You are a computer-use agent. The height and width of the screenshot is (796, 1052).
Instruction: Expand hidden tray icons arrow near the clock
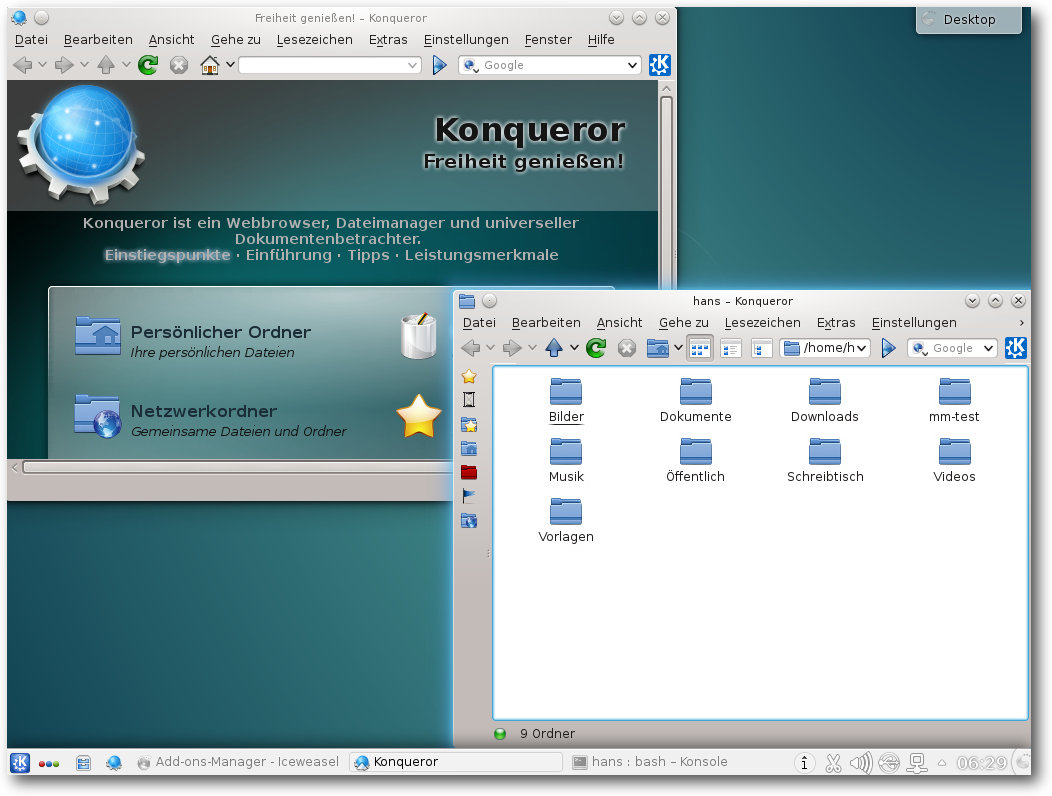(x=943, y=762)
